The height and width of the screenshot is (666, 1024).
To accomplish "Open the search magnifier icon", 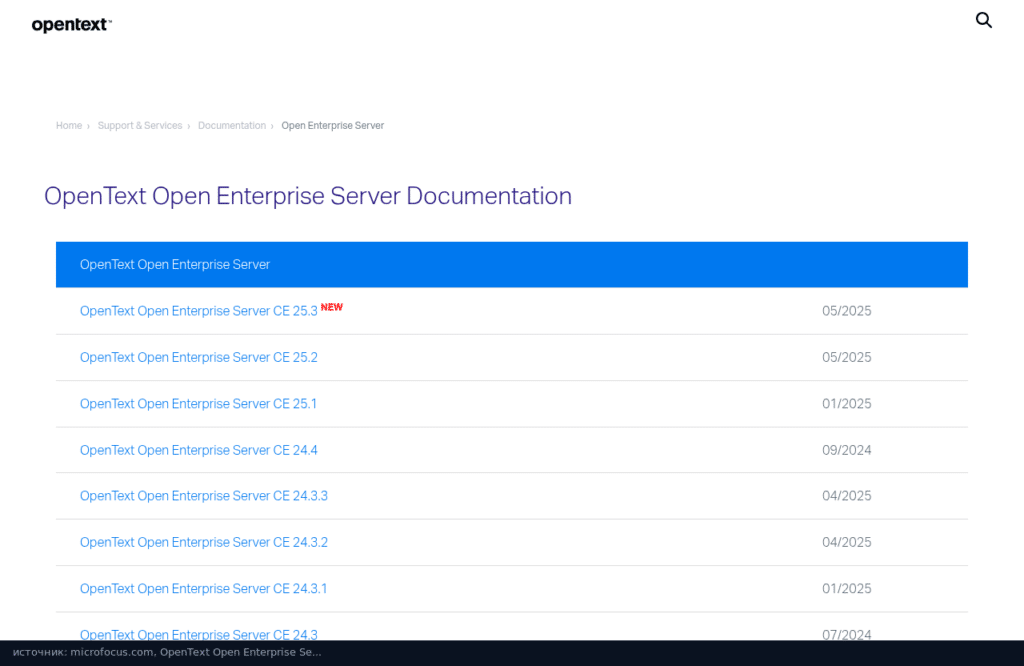I will [984, 20].
